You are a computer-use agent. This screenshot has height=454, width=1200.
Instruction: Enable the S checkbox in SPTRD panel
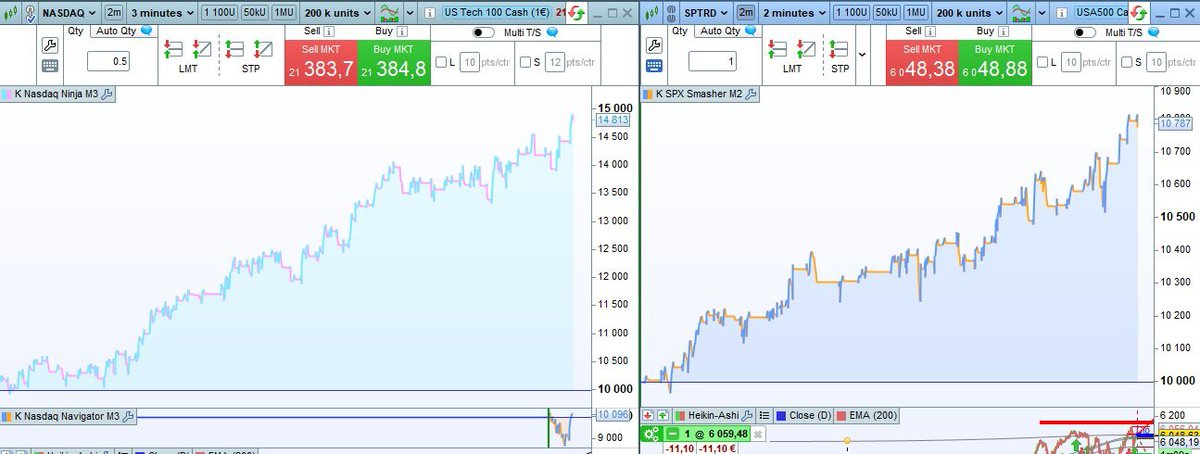(1127, 63)
